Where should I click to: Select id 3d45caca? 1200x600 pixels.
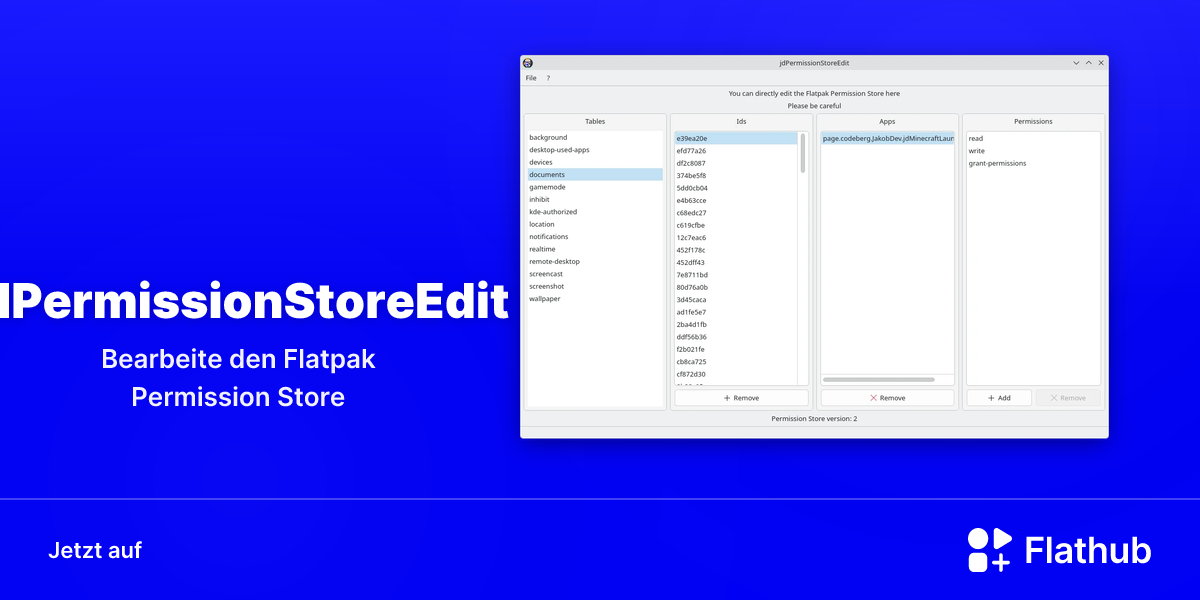(x=736, y=300)
